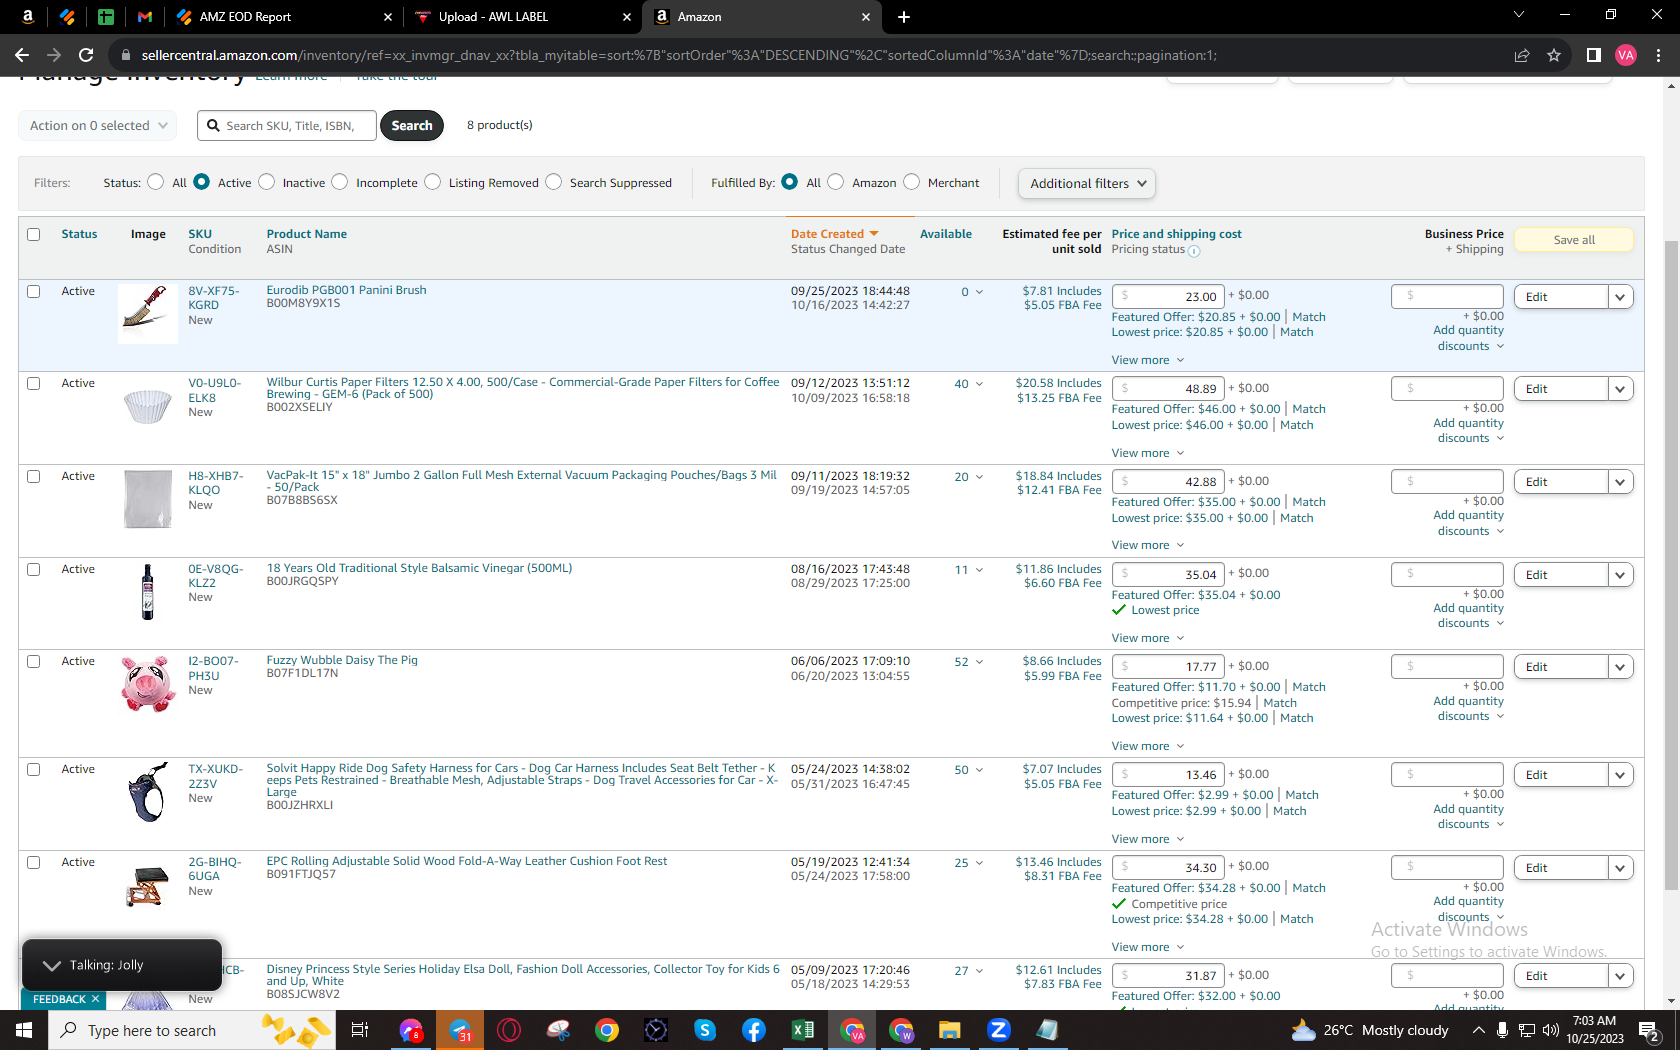Expand available quantity chevron for Wilbur Curtis row
Image resolution: width=1680 pixels, height=1050 pixels.
pyautogui.click(x=979, y=384)
